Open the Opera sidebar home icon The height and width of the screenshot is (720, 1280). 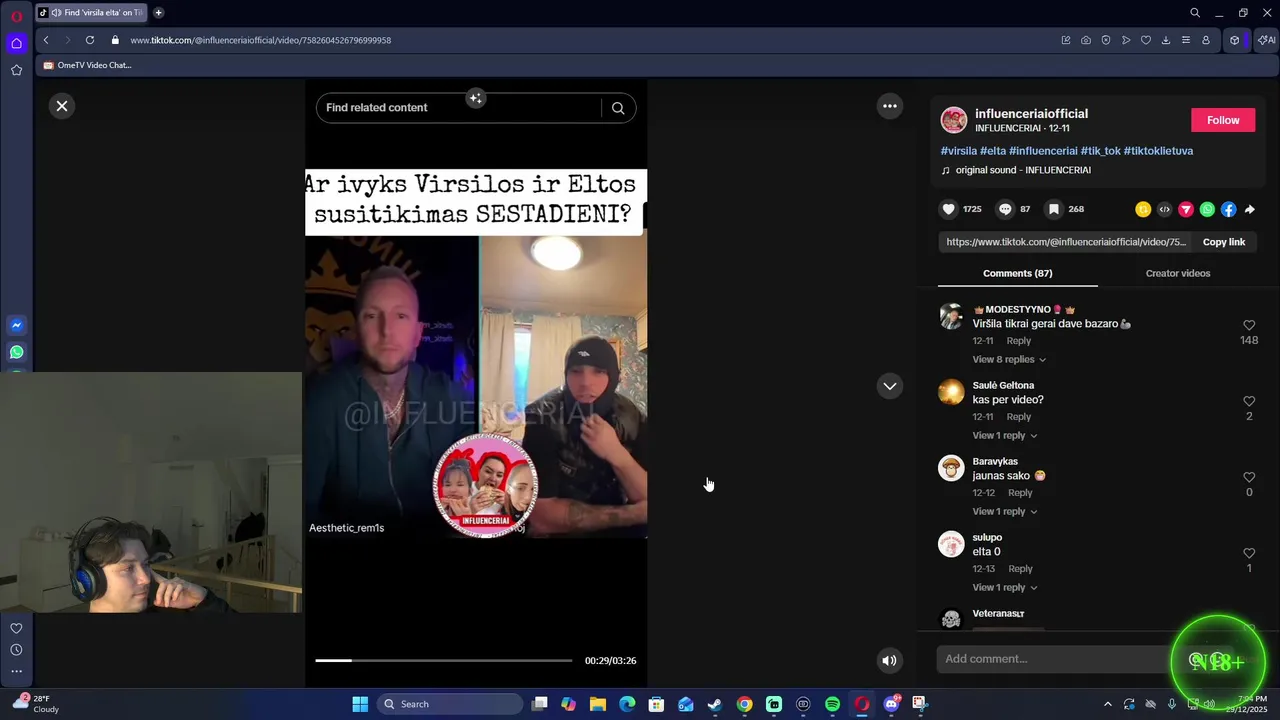[x=16, y=43]
